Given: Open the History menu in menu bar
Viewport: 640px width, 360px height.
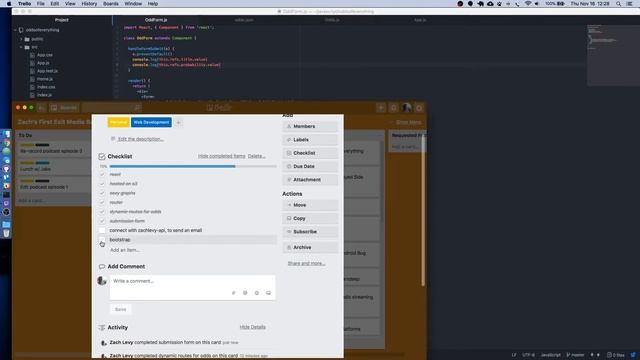Looking at the screenshot, I should tap(89, 4).
